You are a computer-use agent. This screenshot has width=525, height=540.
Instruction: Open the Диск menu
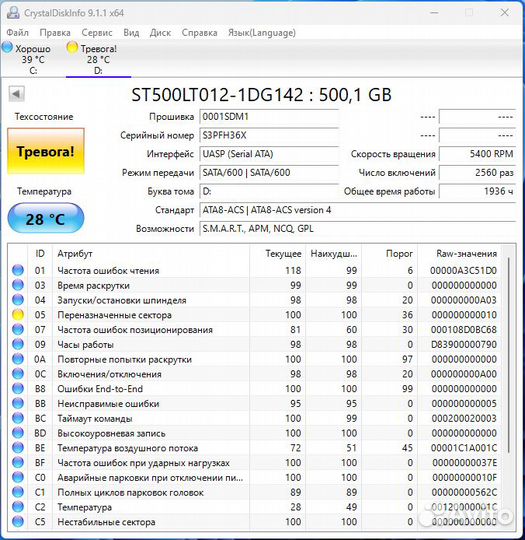(x=160, y=33)
